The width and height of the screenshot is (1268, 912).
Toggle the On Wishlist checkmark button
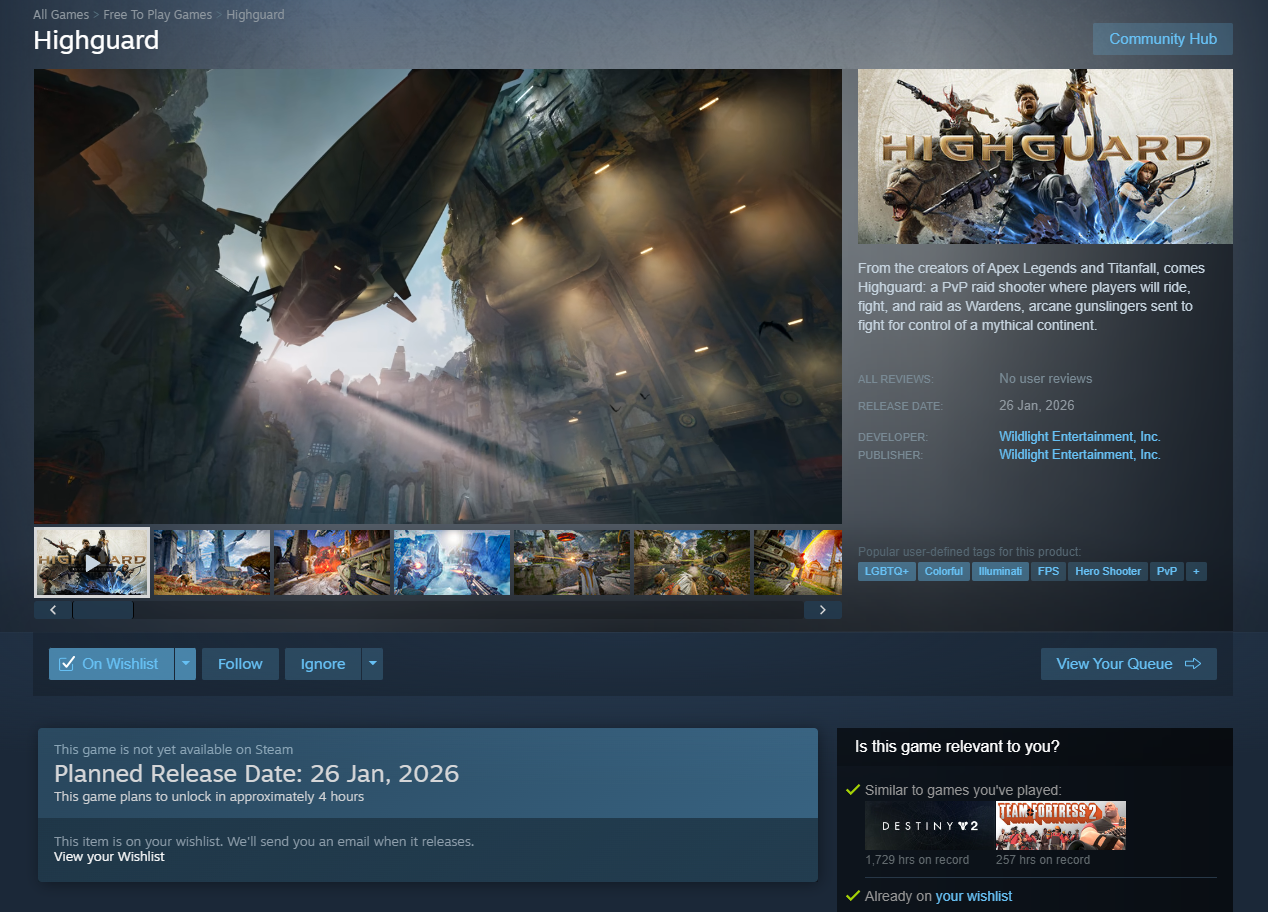(x=111, y=664)
